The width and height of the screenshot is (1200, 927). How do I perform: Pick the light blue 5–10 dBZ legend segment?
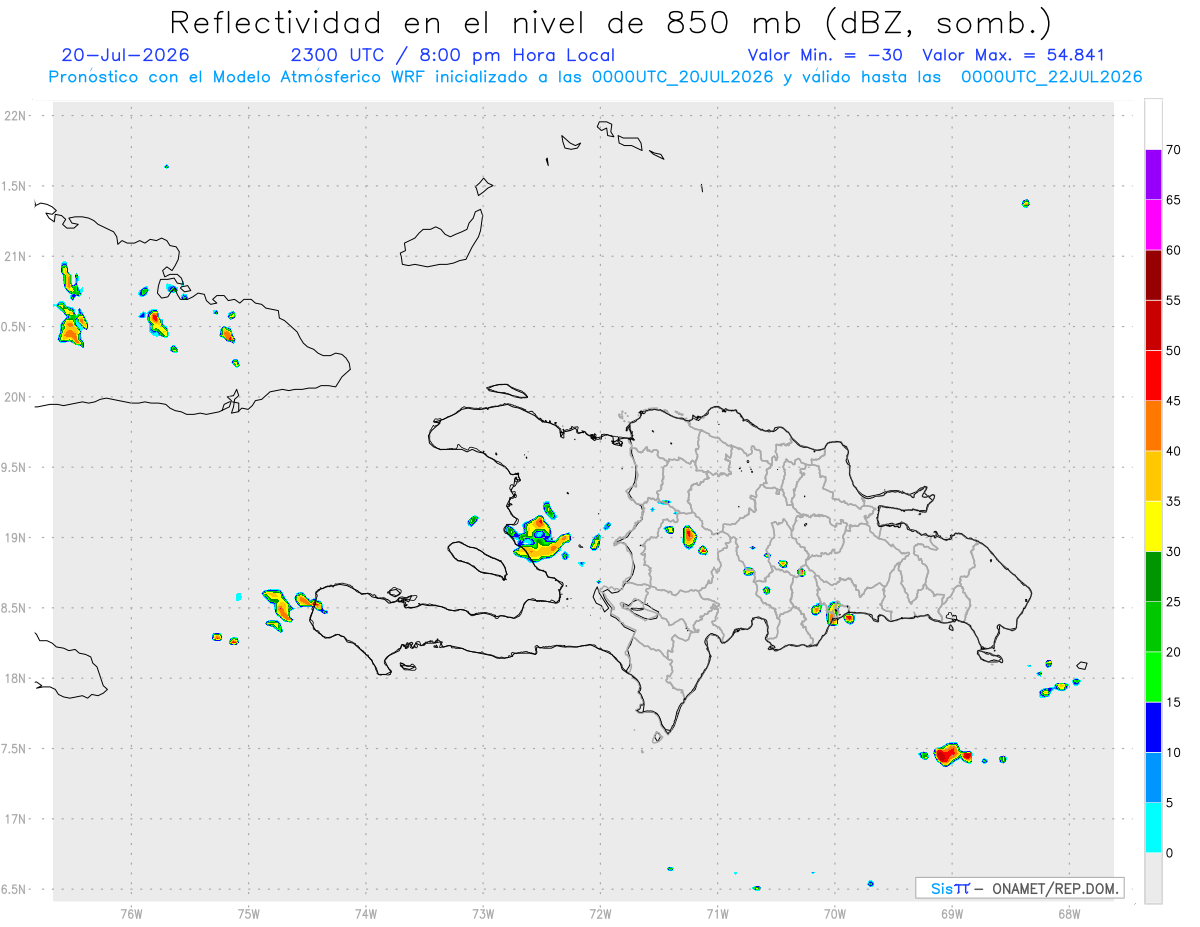pos(1153,778)
